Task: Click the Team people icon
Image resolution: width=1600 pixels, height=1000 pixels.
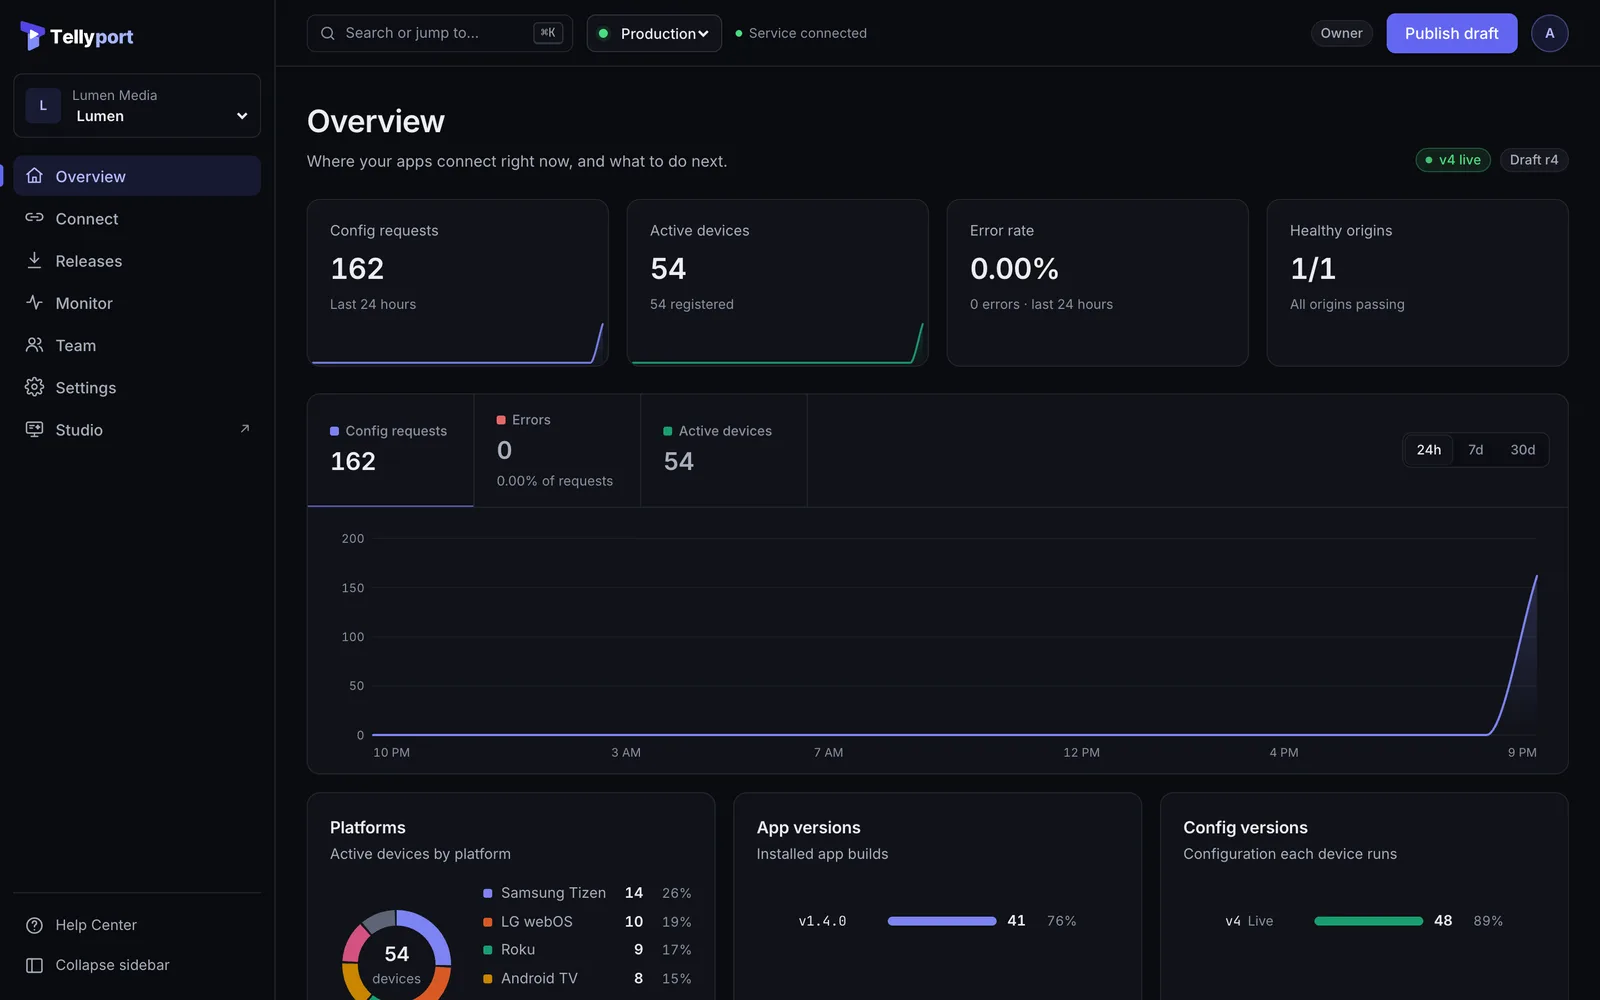Action: click(34, 345)
